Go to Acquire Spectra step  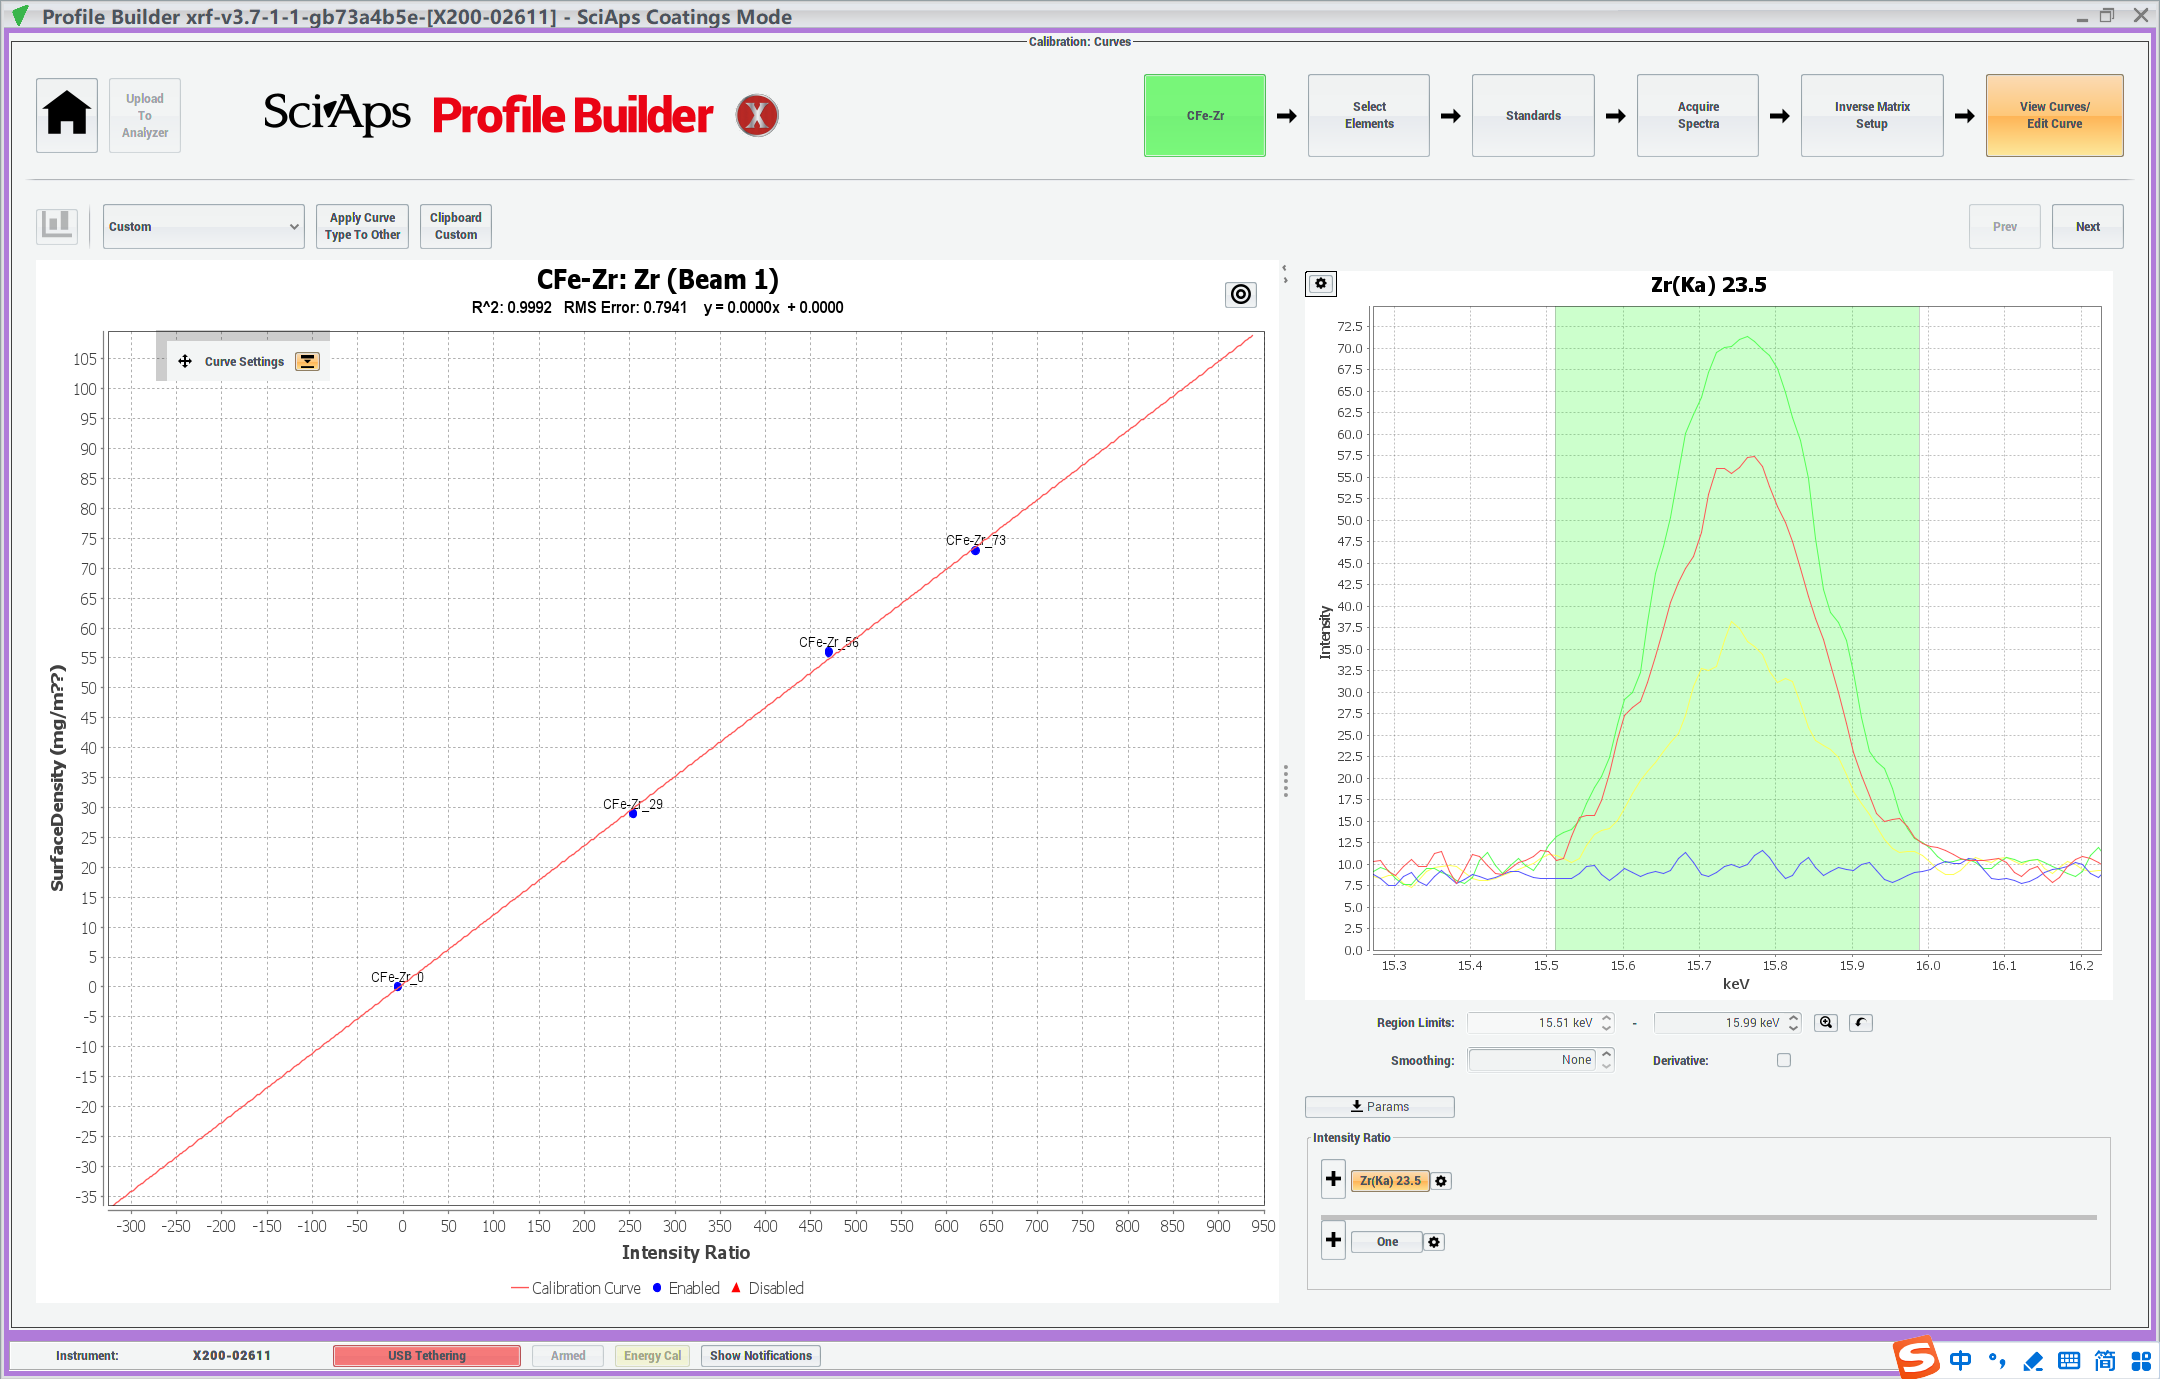pos(1698,115)
